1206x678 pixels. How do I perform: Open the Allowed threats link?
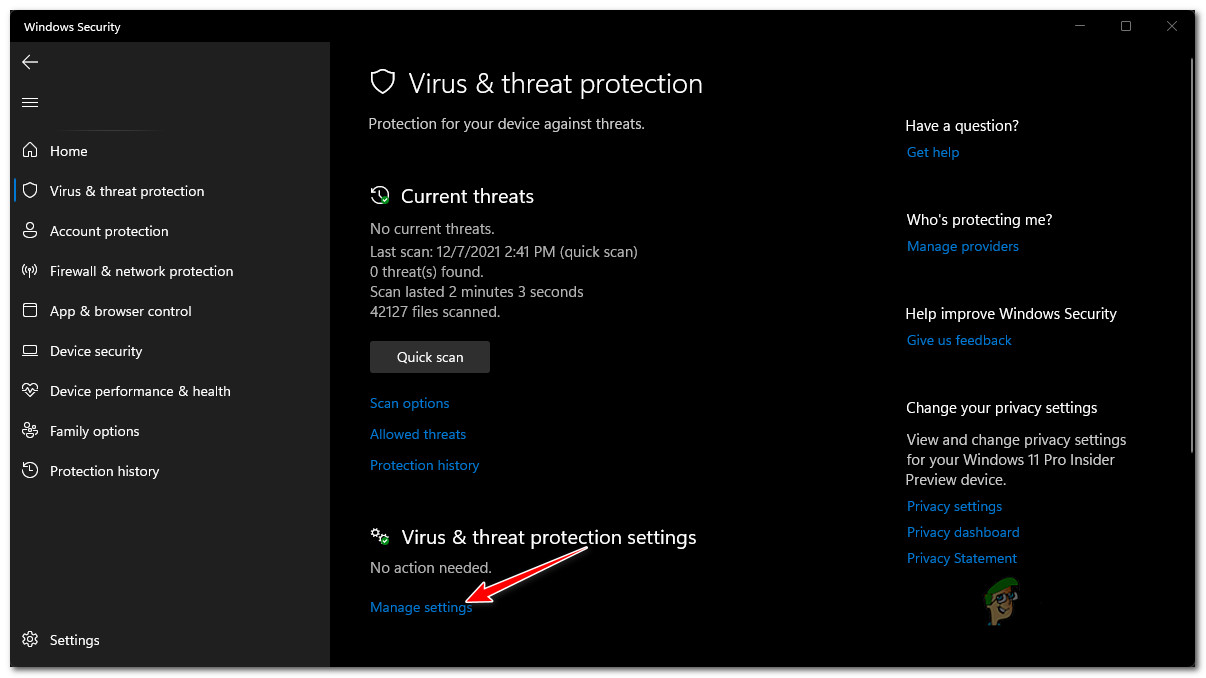point(418,434)
